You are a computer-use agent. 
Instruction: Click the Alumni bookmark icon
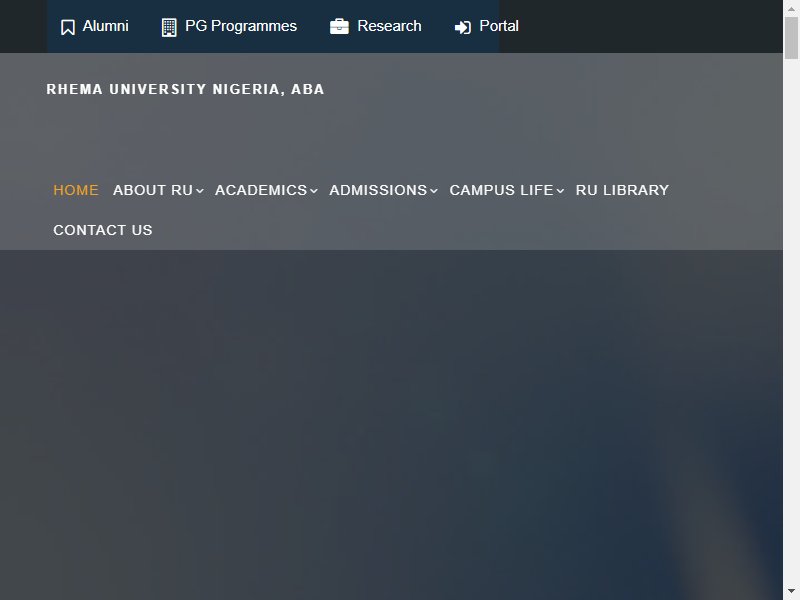68,28
